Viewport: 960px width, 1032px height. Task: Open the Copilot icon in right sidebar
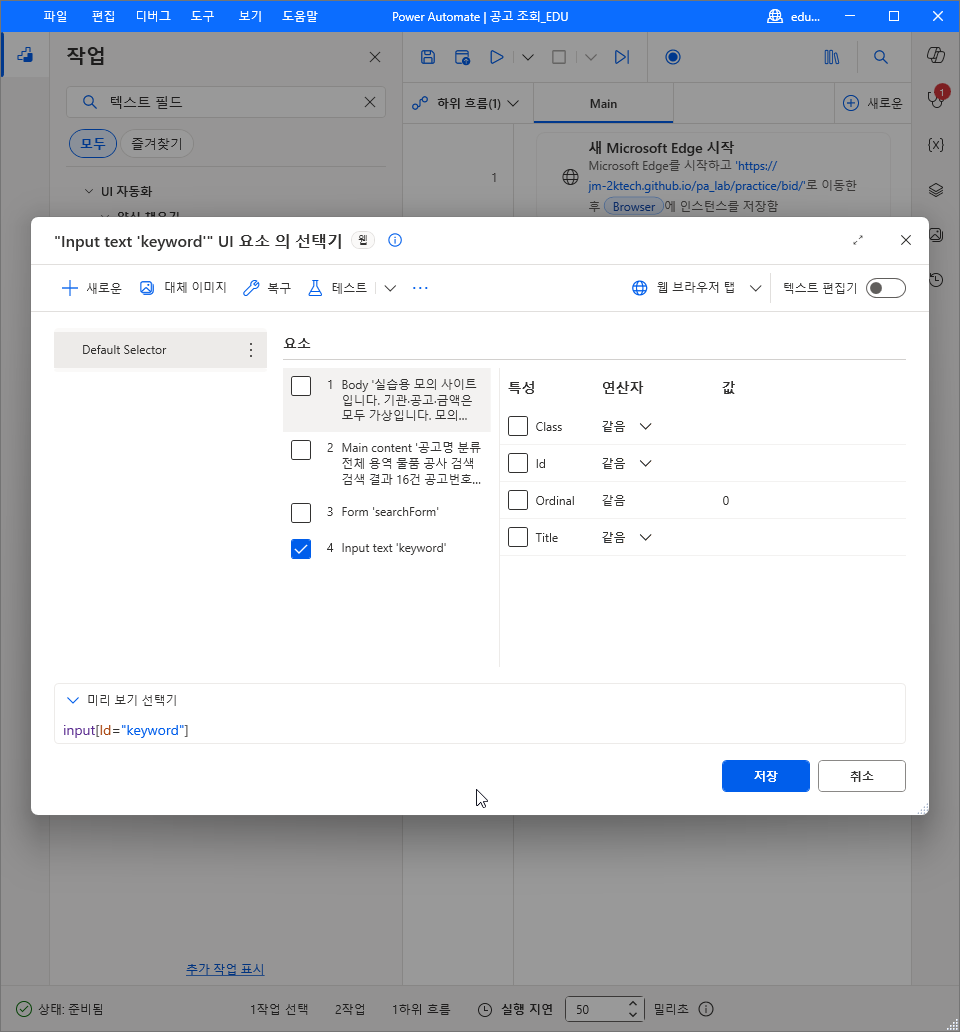[936, 55]
